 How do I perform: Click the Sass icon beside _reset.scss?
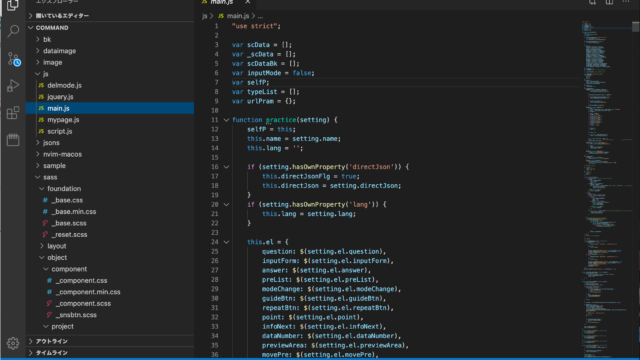(45, 234)
